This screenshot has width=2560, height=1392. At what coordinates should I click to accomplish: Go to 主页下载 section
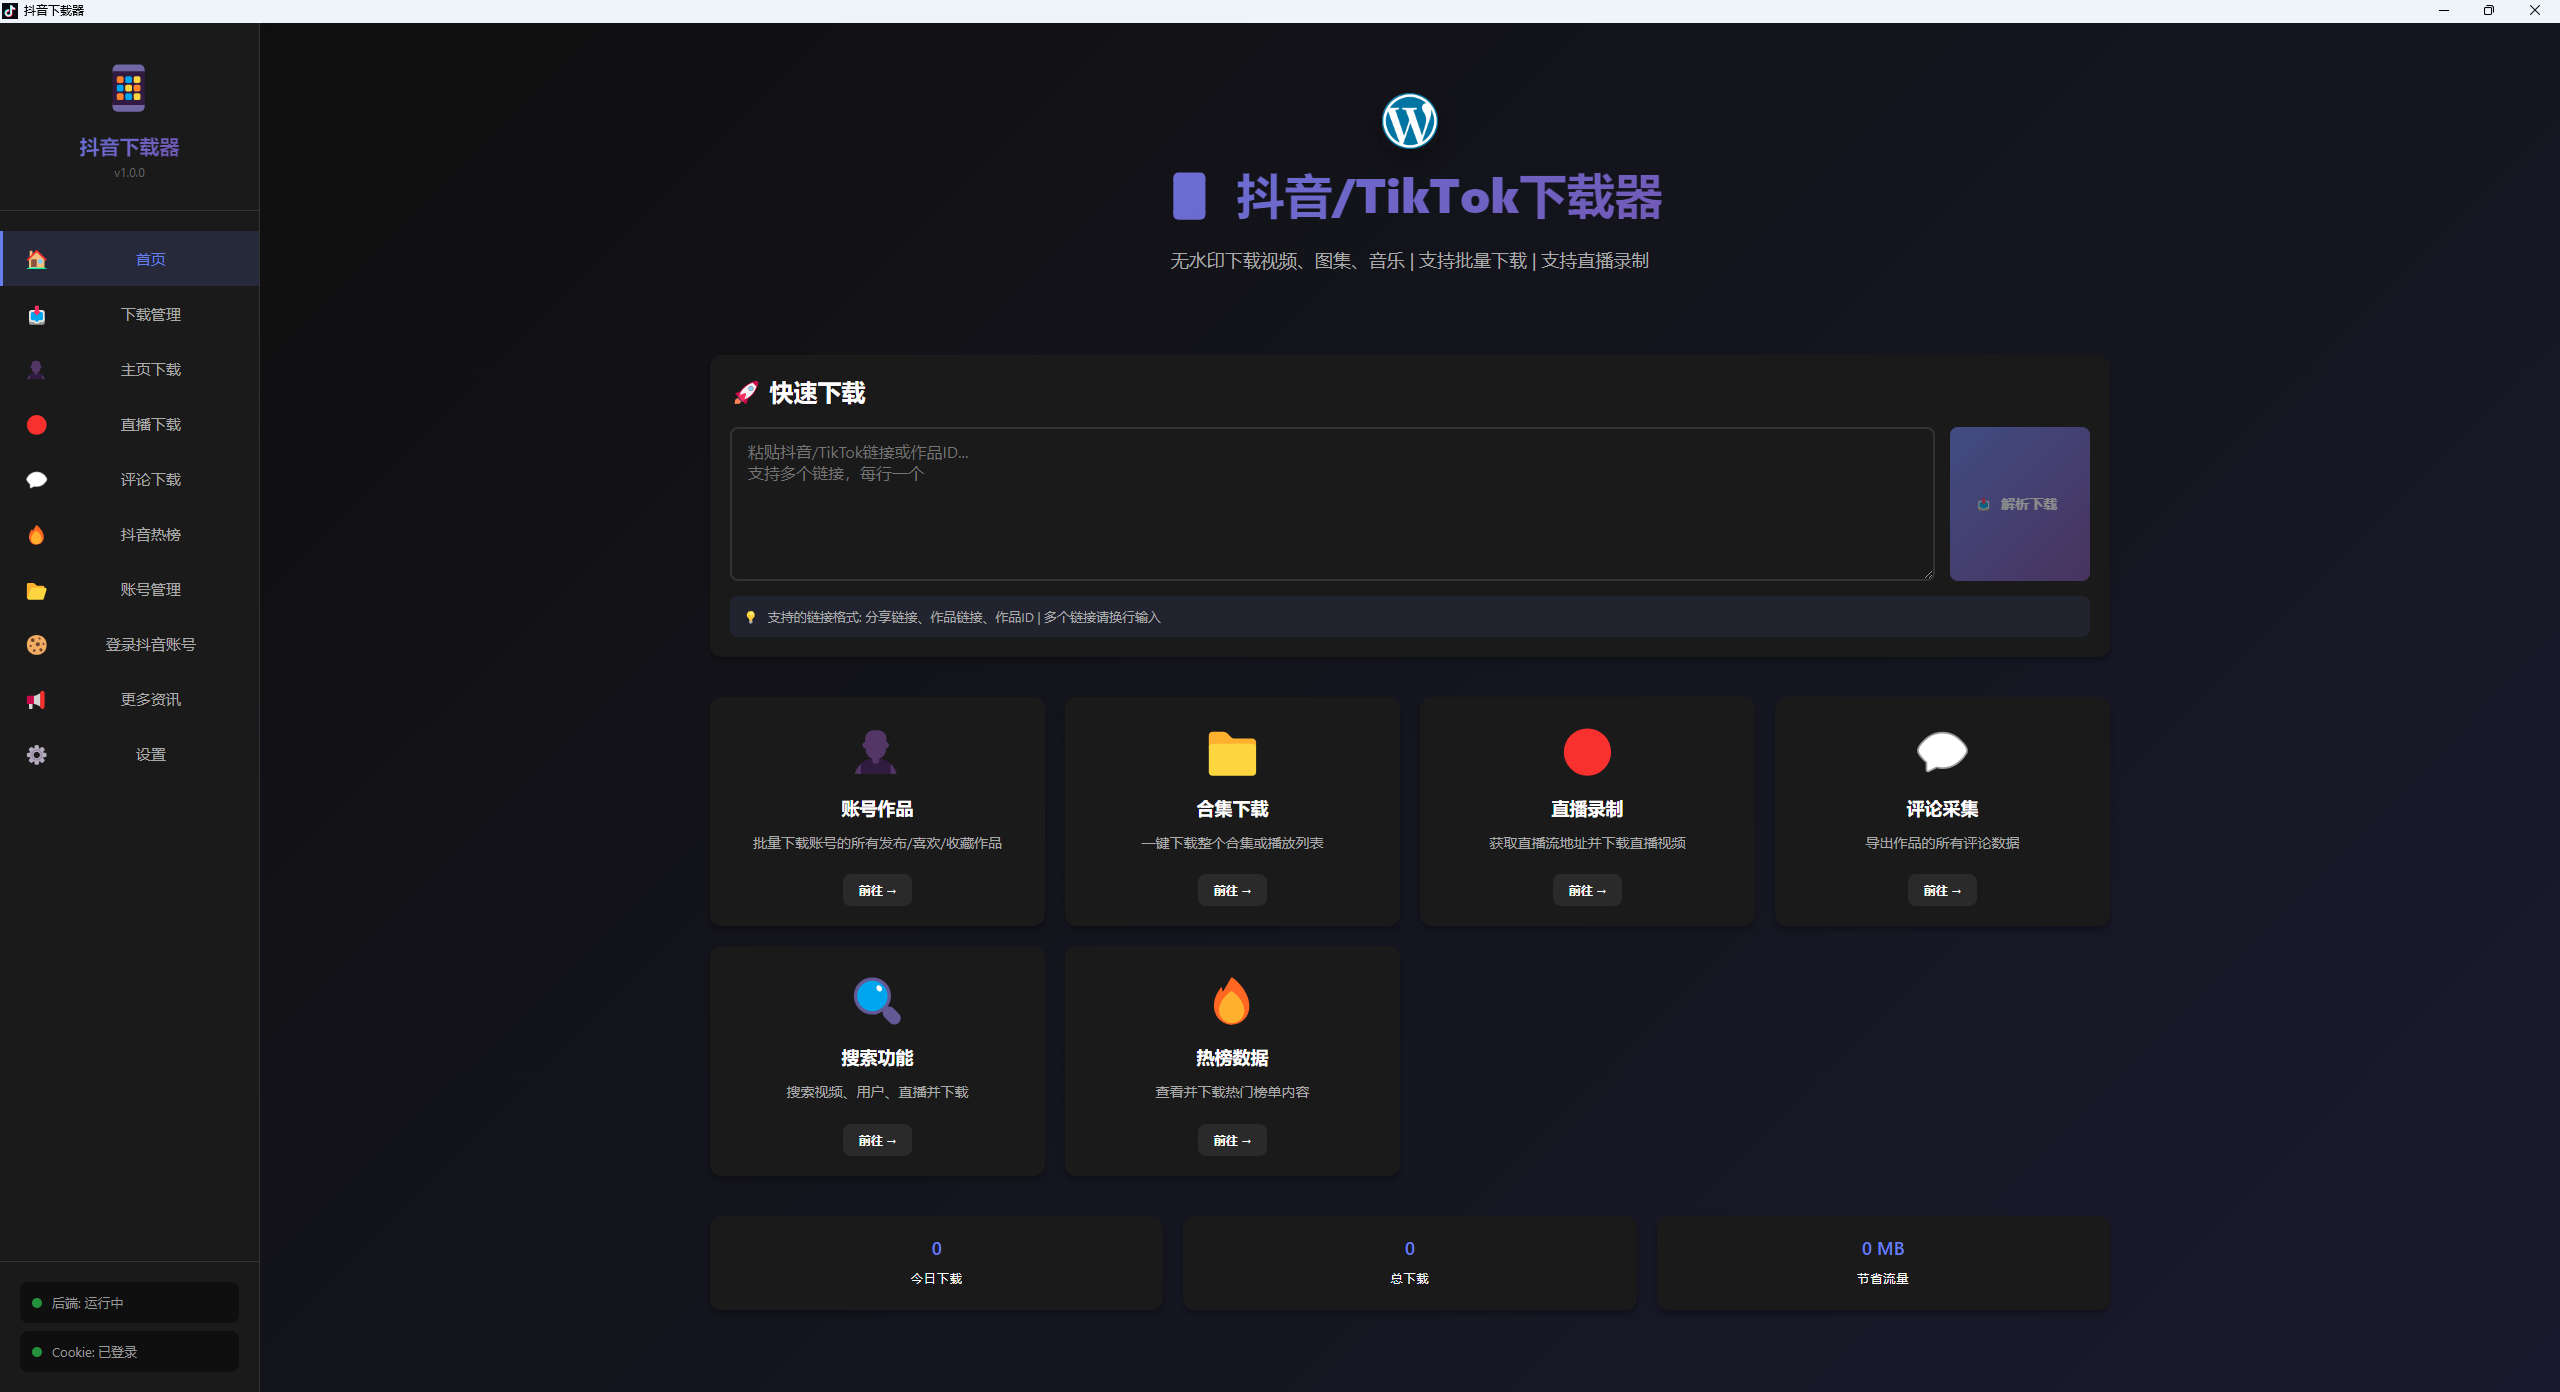tap(130, 369)
